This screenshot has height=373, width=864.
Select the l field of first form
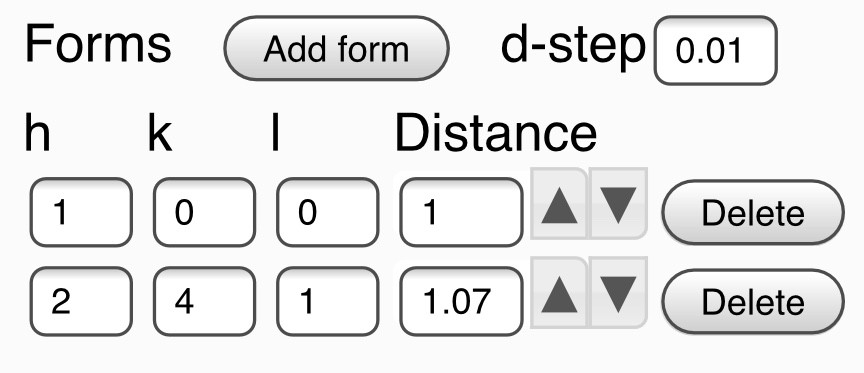[328, 212]
